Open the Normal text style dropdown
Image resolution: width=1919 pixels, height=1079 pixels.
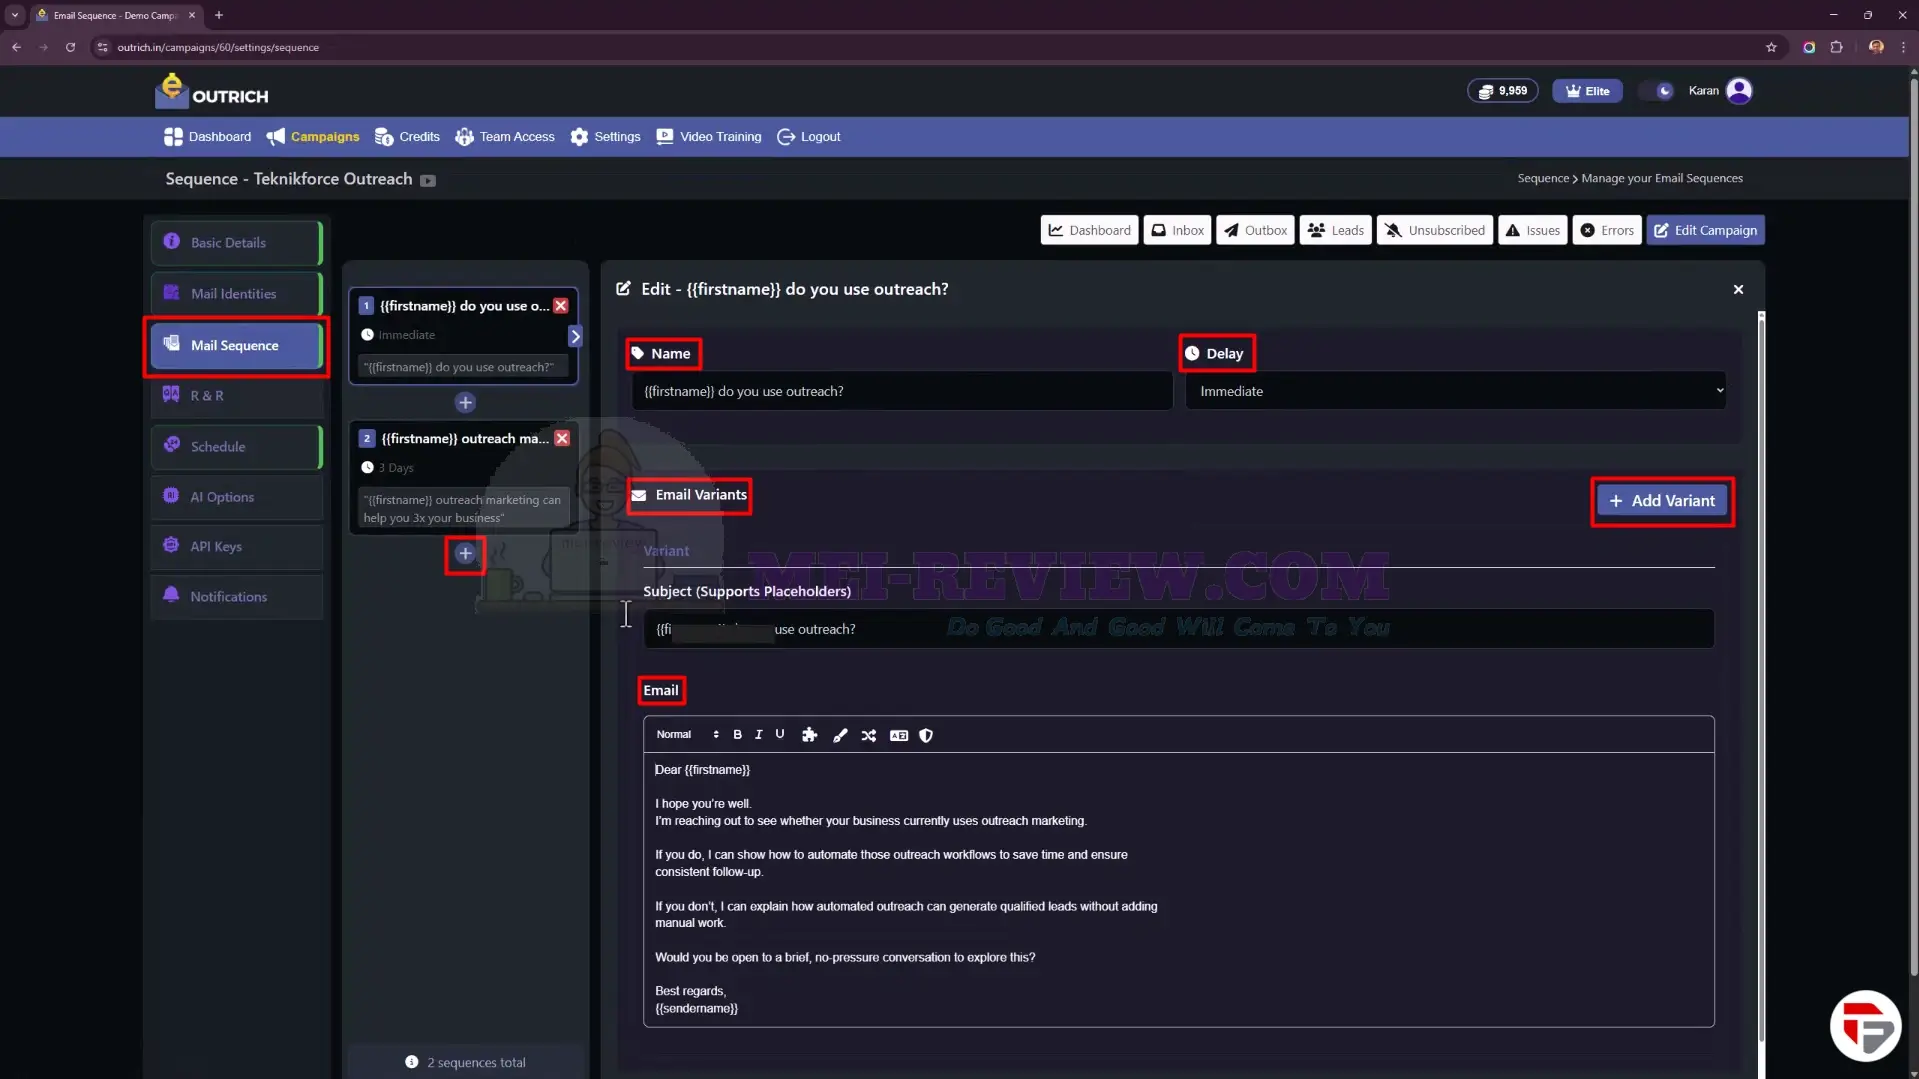[687, 735]
